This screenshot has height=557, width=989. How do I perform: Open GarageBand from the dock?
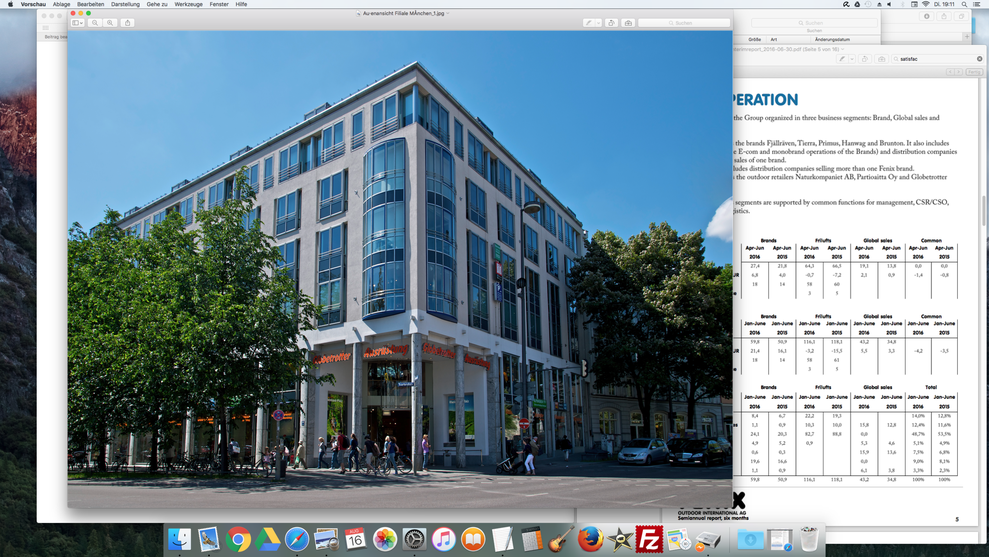coord(561,539)
